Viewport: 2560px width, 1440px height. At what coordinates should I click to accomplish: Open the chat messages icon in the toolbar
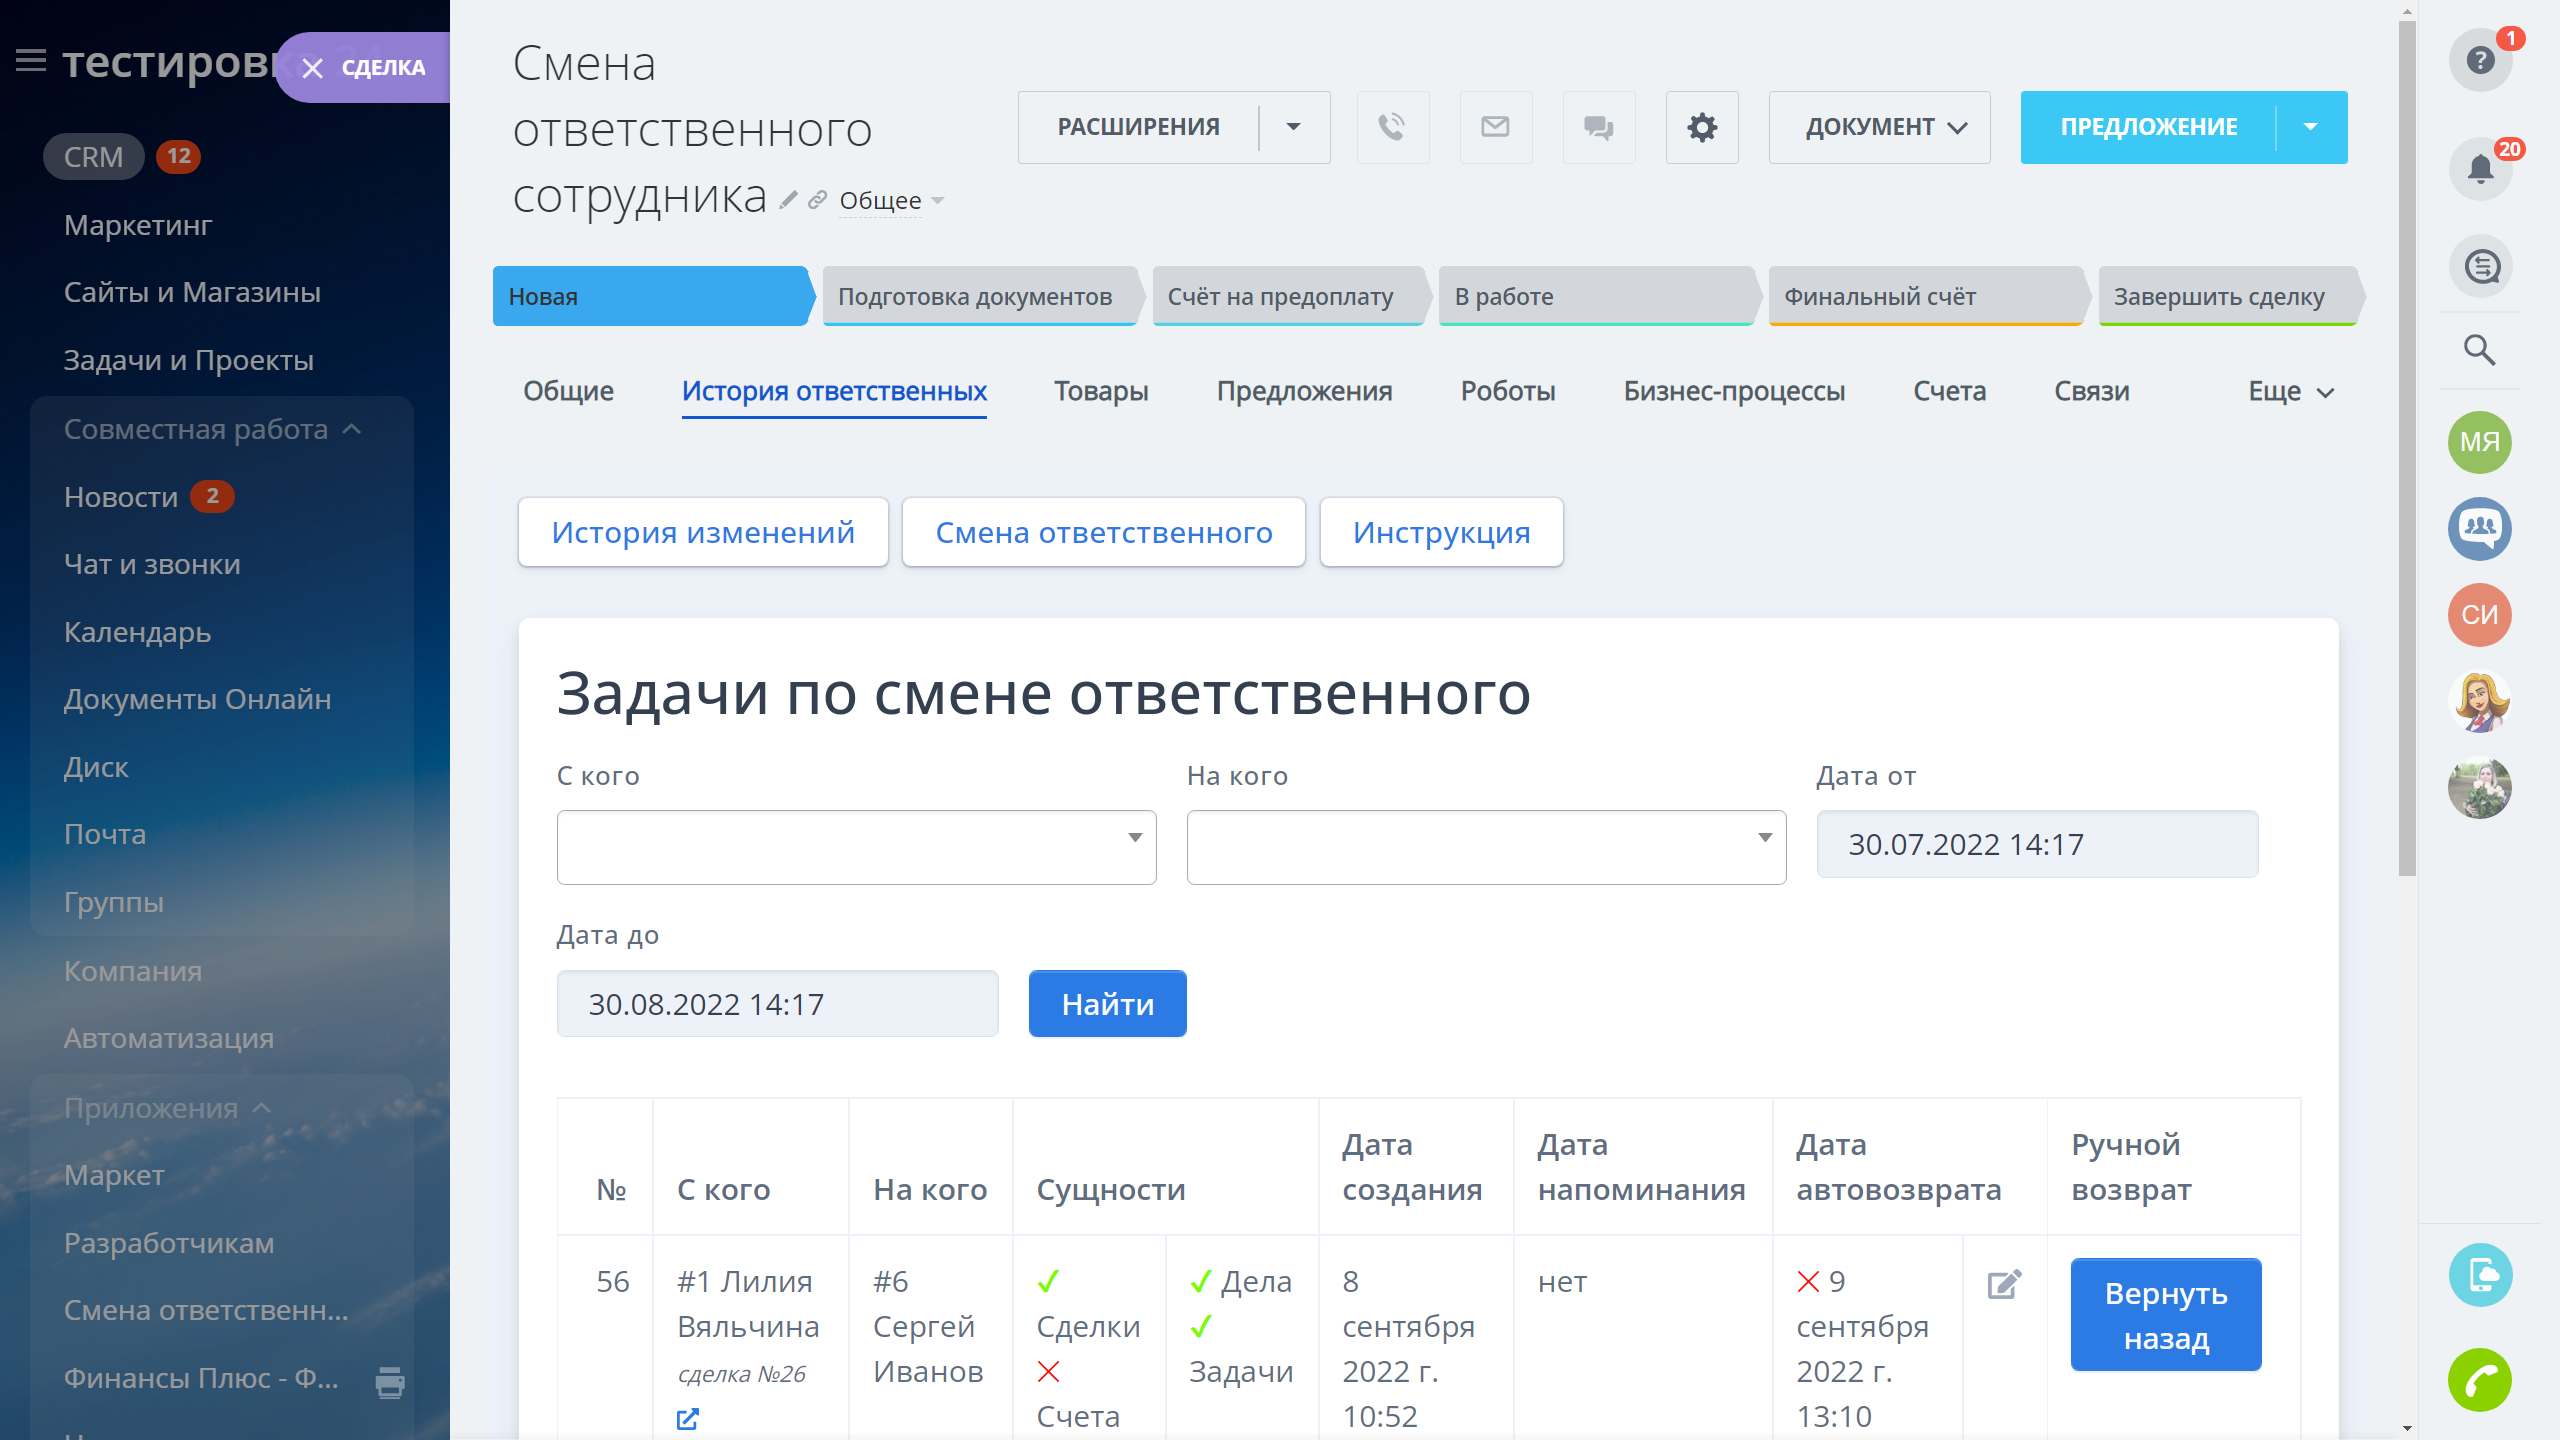tap(1598, 127)
